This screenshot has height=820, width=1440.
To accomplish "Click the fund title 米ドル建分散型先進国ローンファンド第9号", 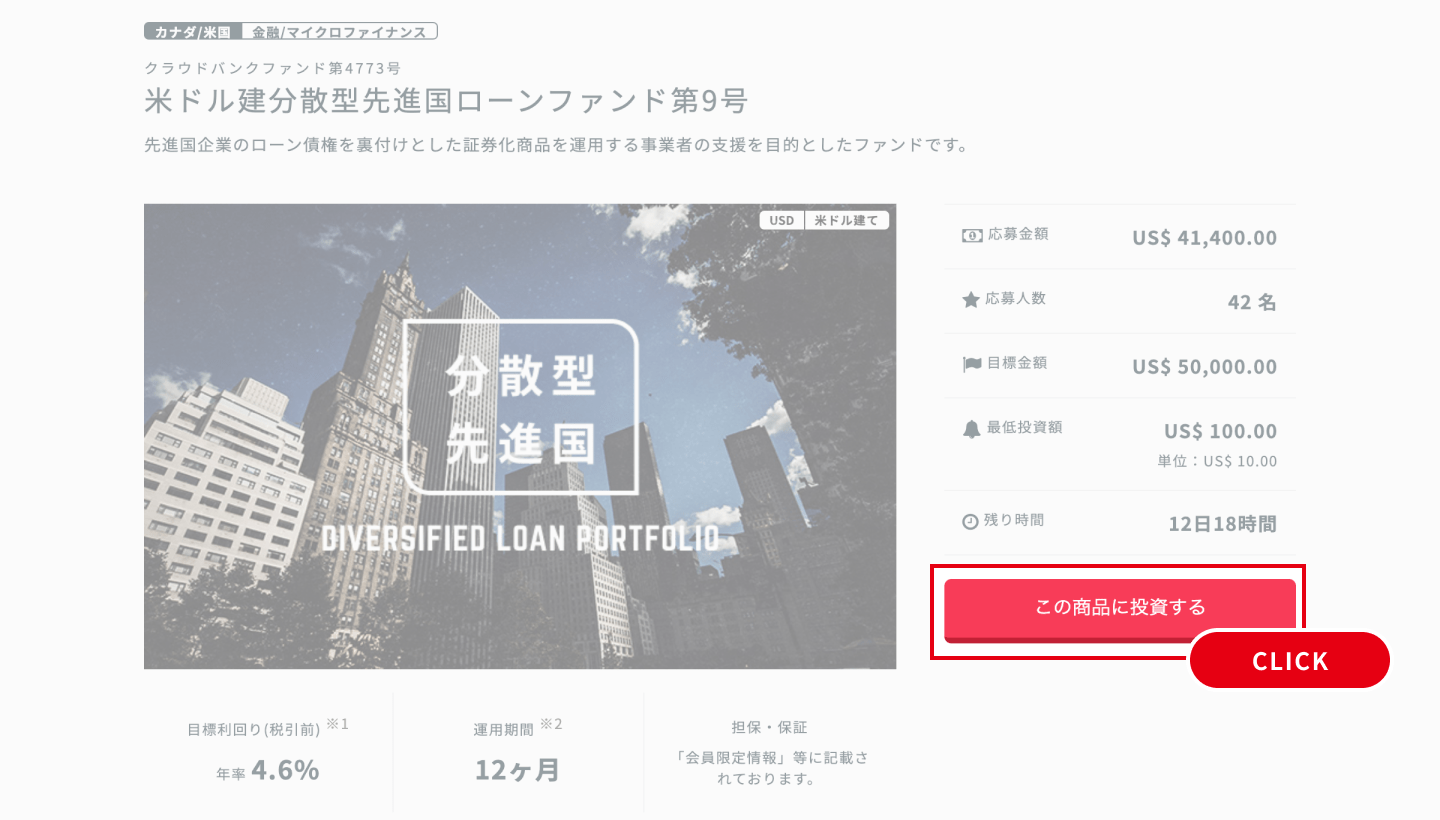I will pyautogui.click(x=446, y=101).
